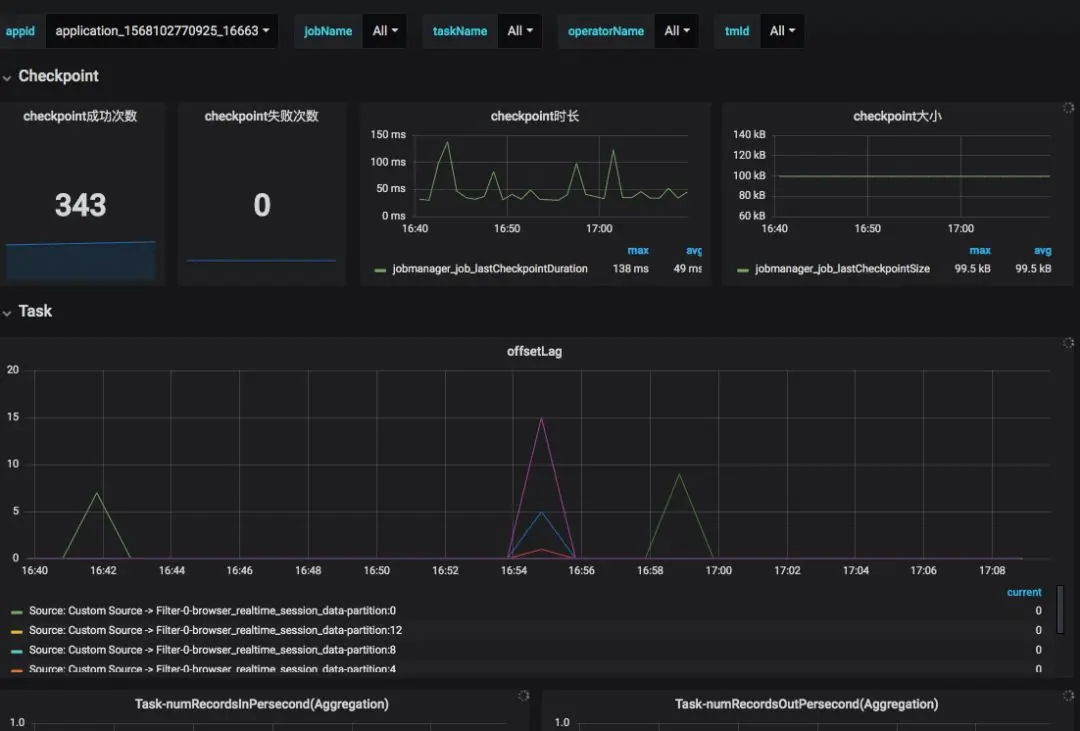Open the appid application dropdown
The image size is (1080, 731).
[162, 31]
